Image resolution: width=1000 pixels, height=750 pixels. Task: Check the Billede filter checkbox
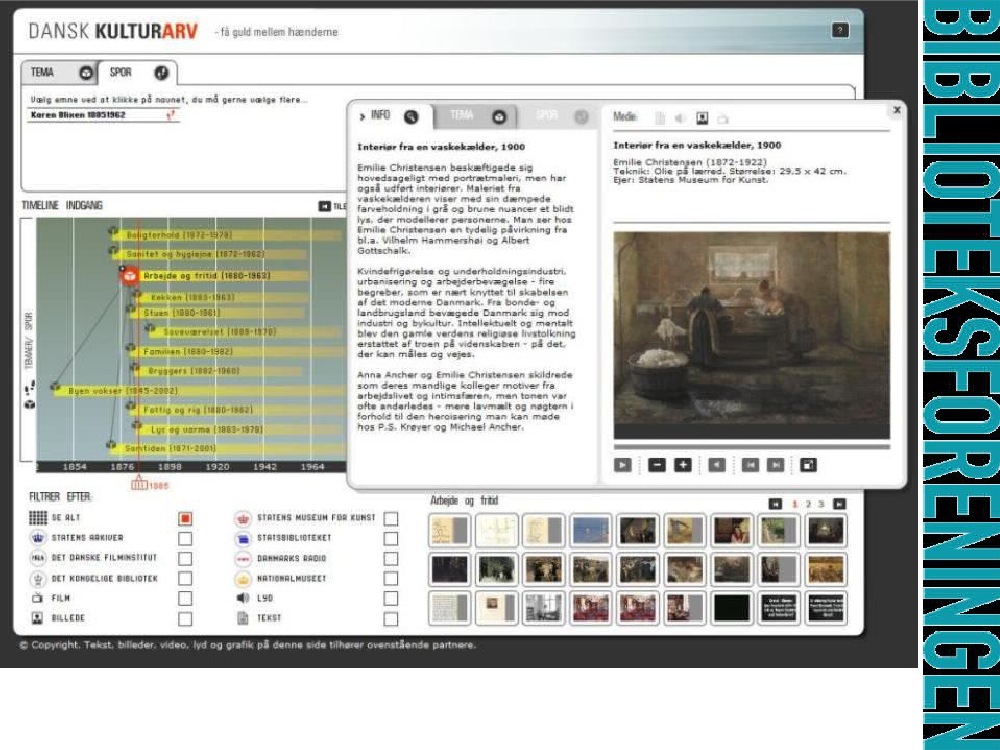(185, 619)
